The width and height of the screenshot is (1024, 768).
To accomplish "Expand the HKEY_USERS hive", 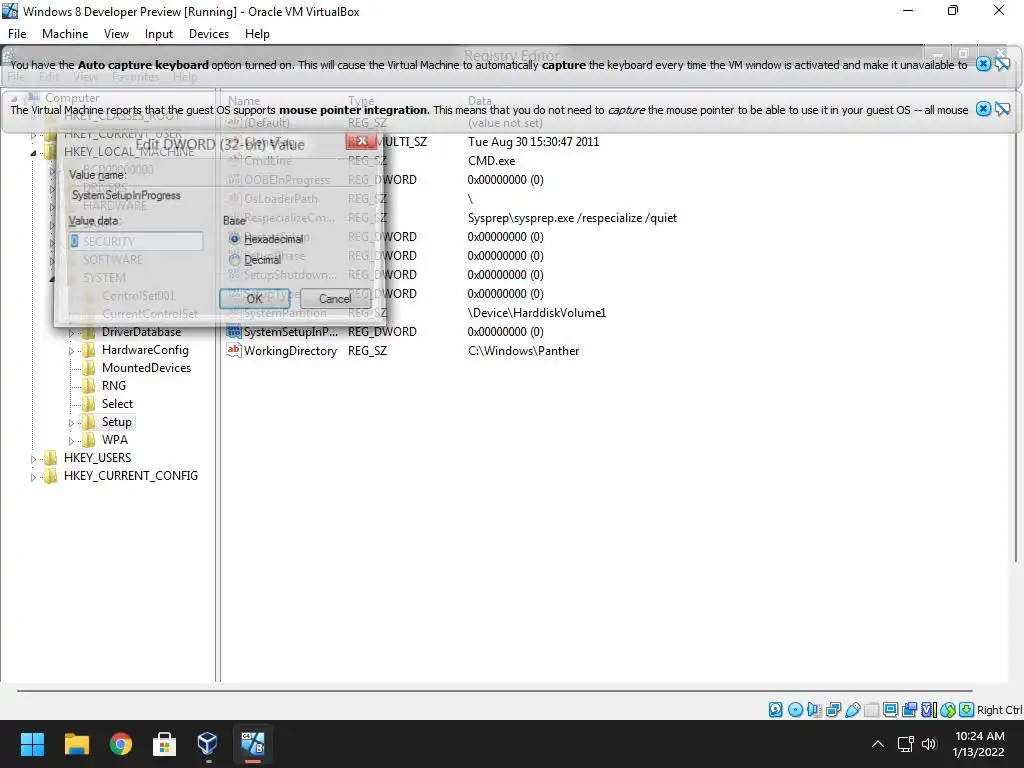I will pyautogui.click(x=33, y=458).
